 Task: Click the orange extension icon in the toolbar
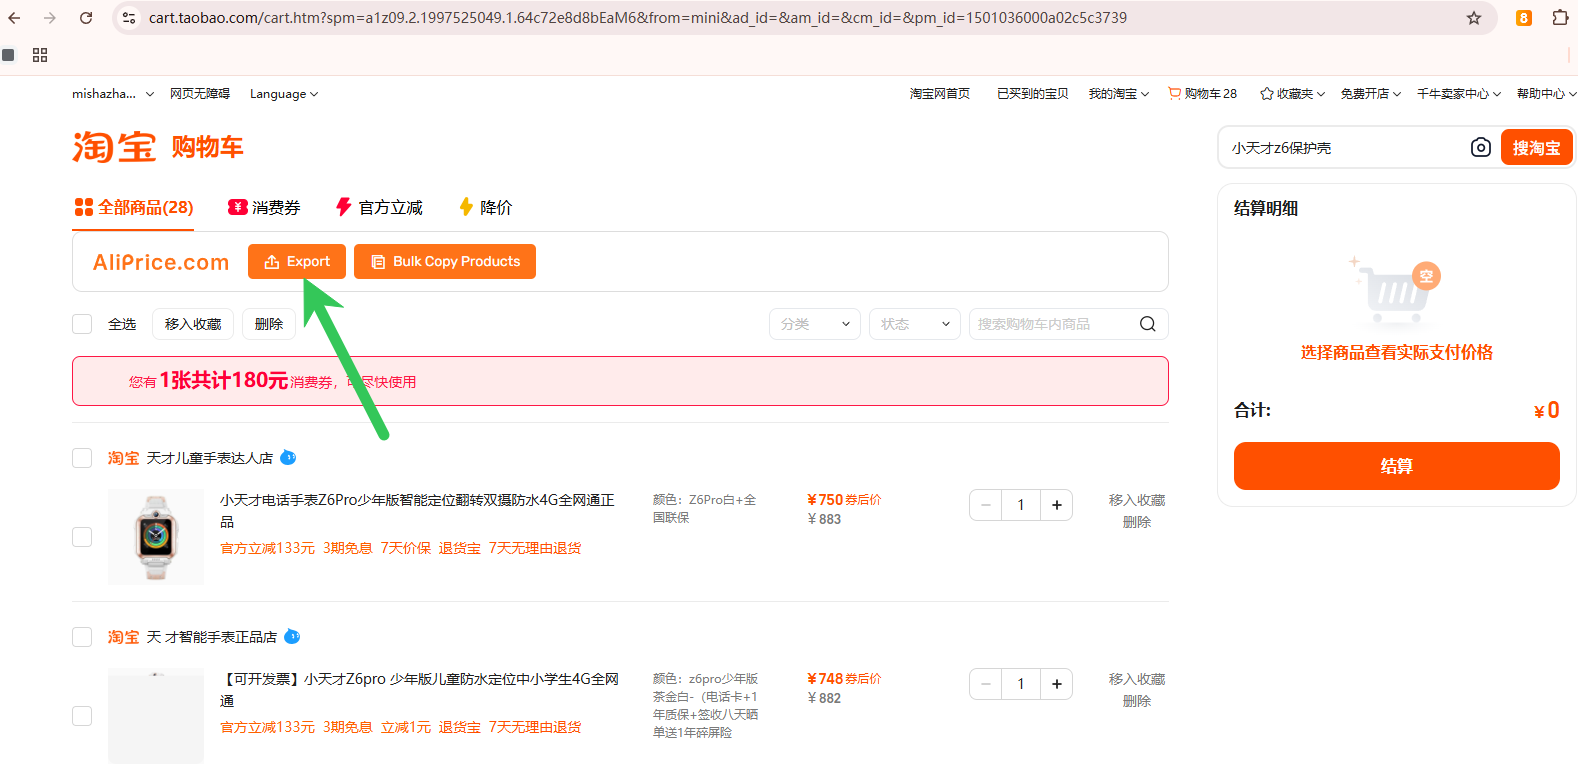(x=1523, y=18)
